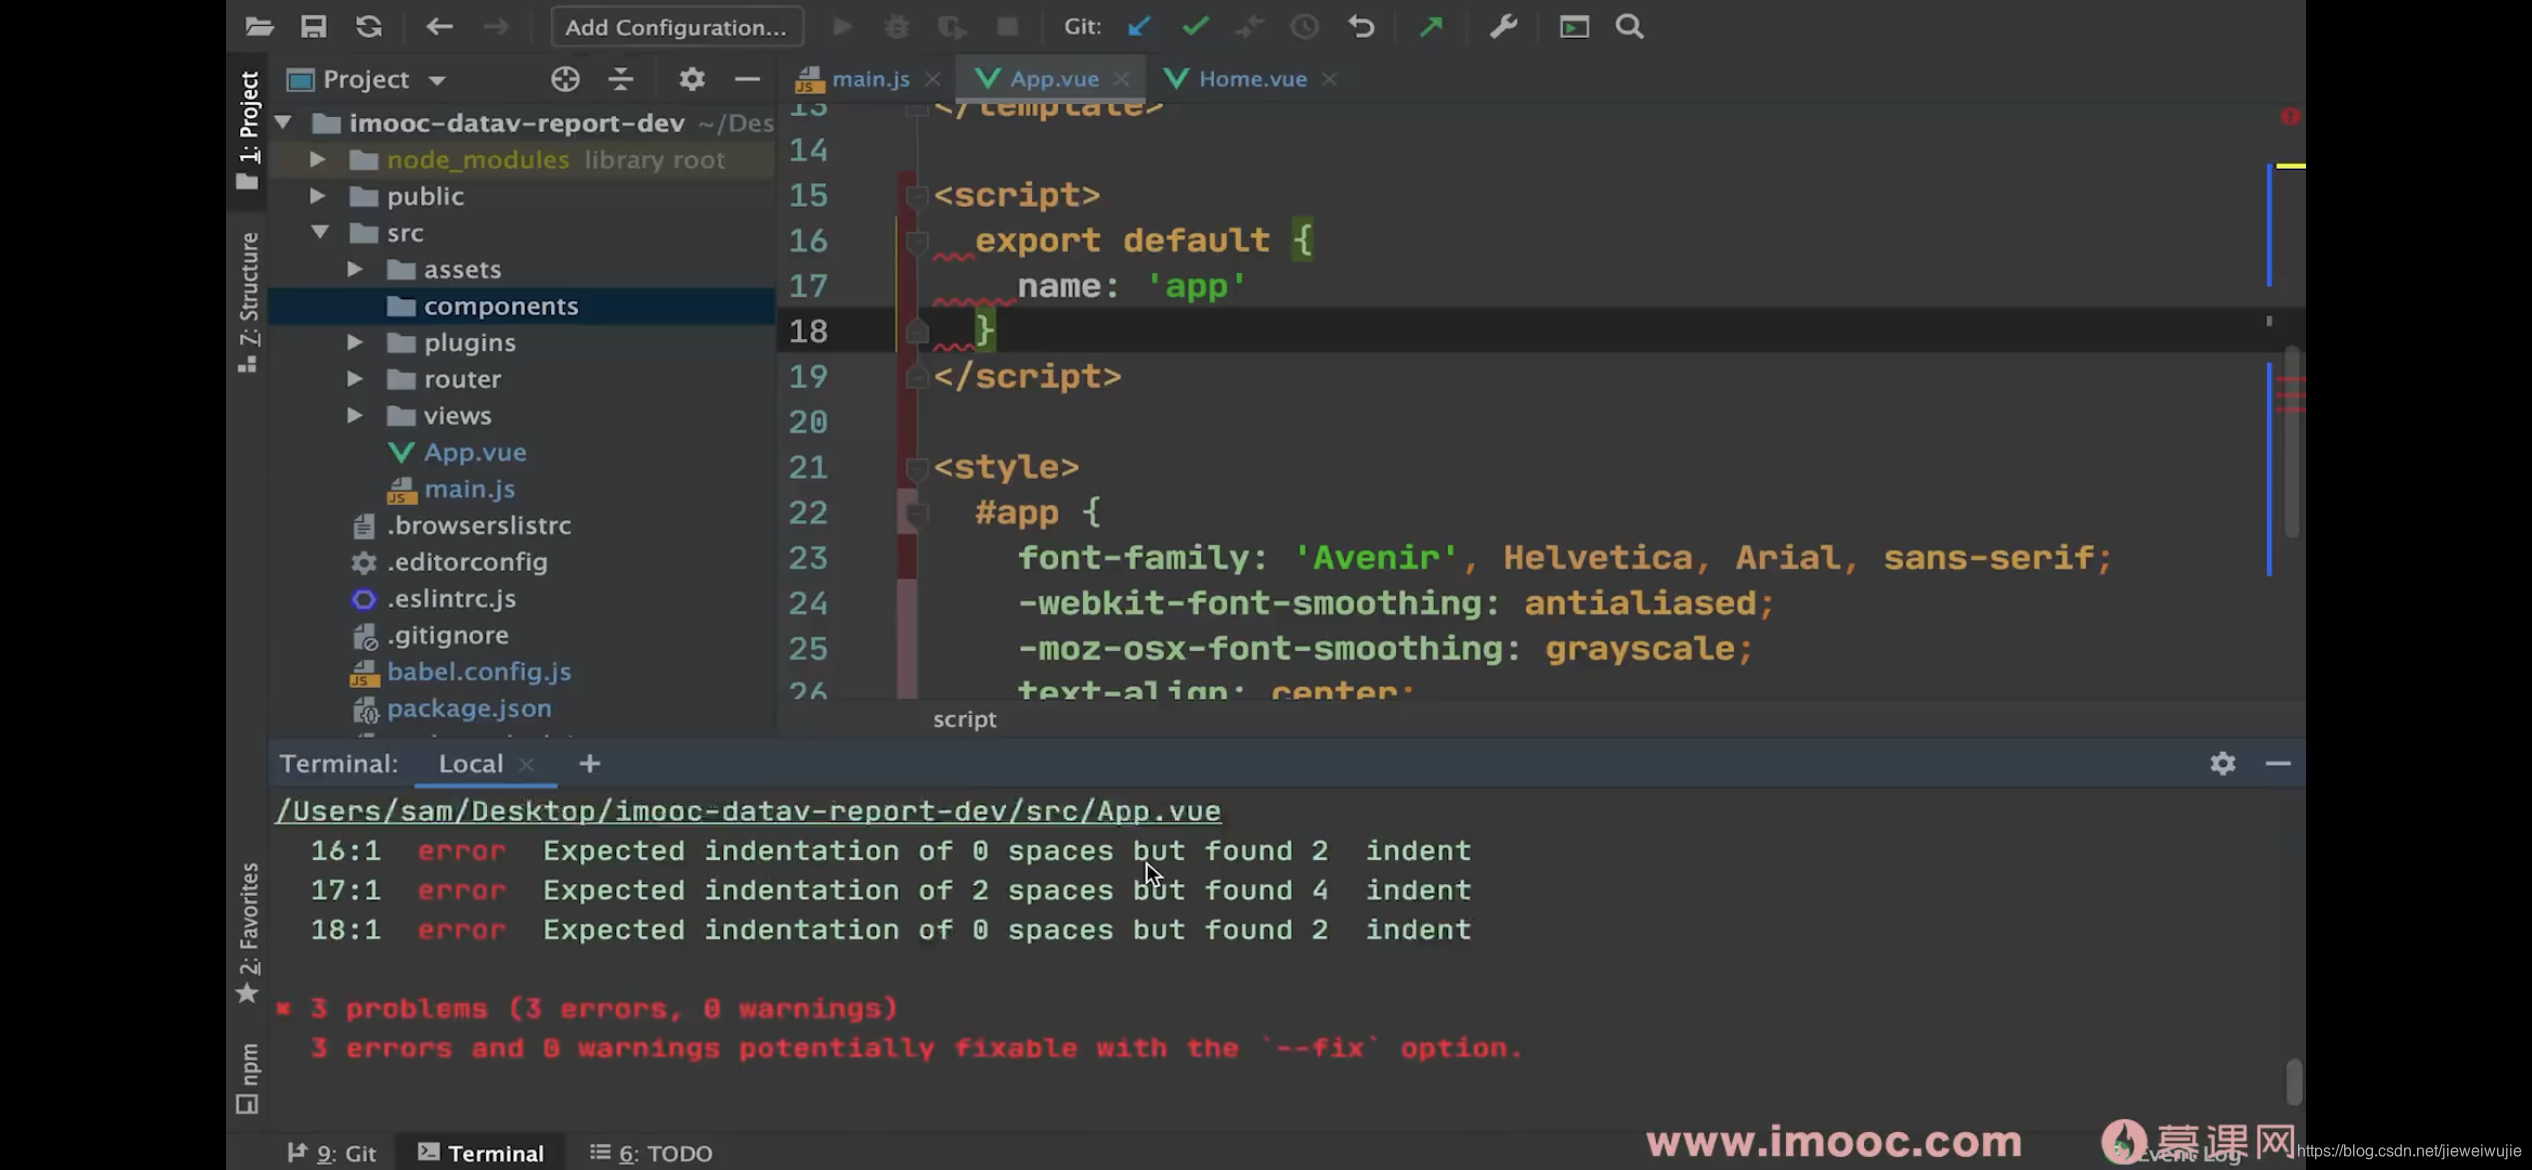Screen dimensions: 2532x1170
Task: Commit changes with the green Git checkmark
Action: (1195, 27)
